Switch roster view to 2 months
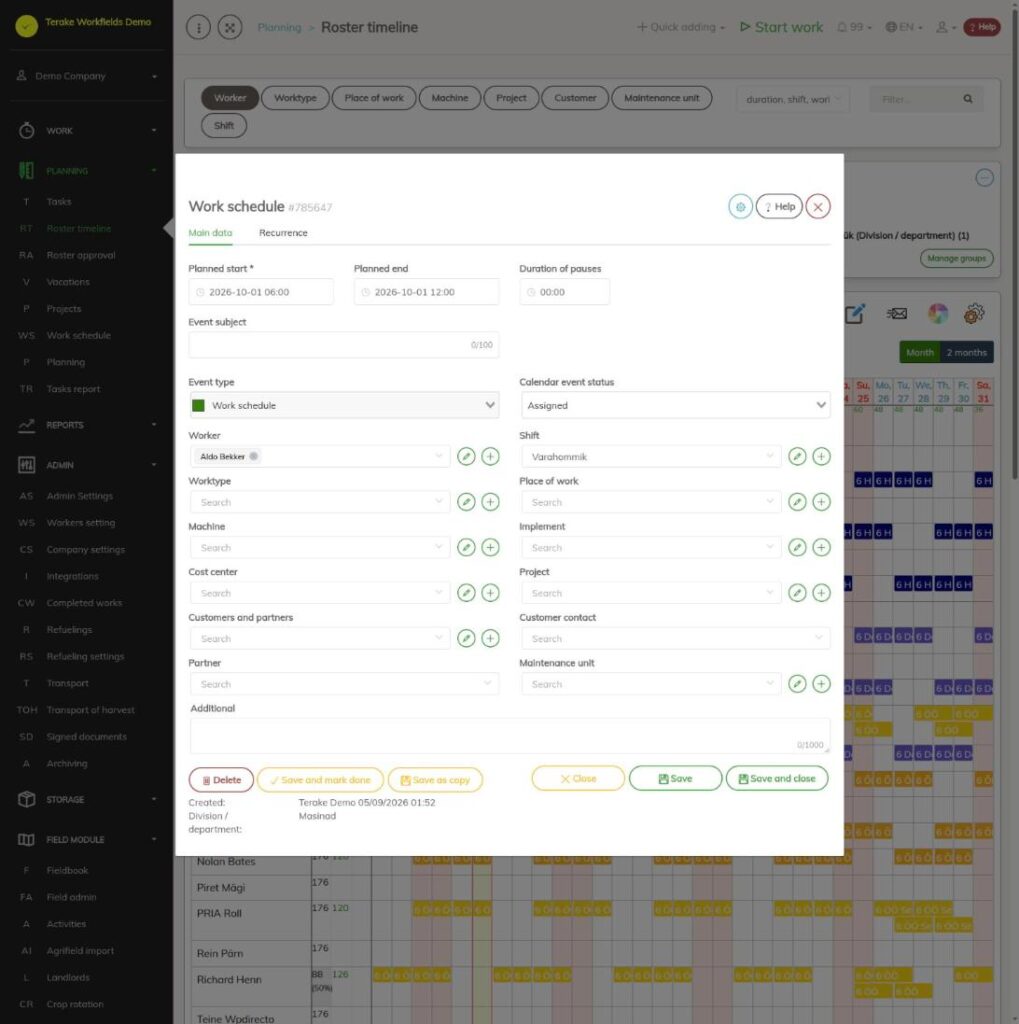This screenshot has width=1019, height=1024. click(x=967, y=353)
